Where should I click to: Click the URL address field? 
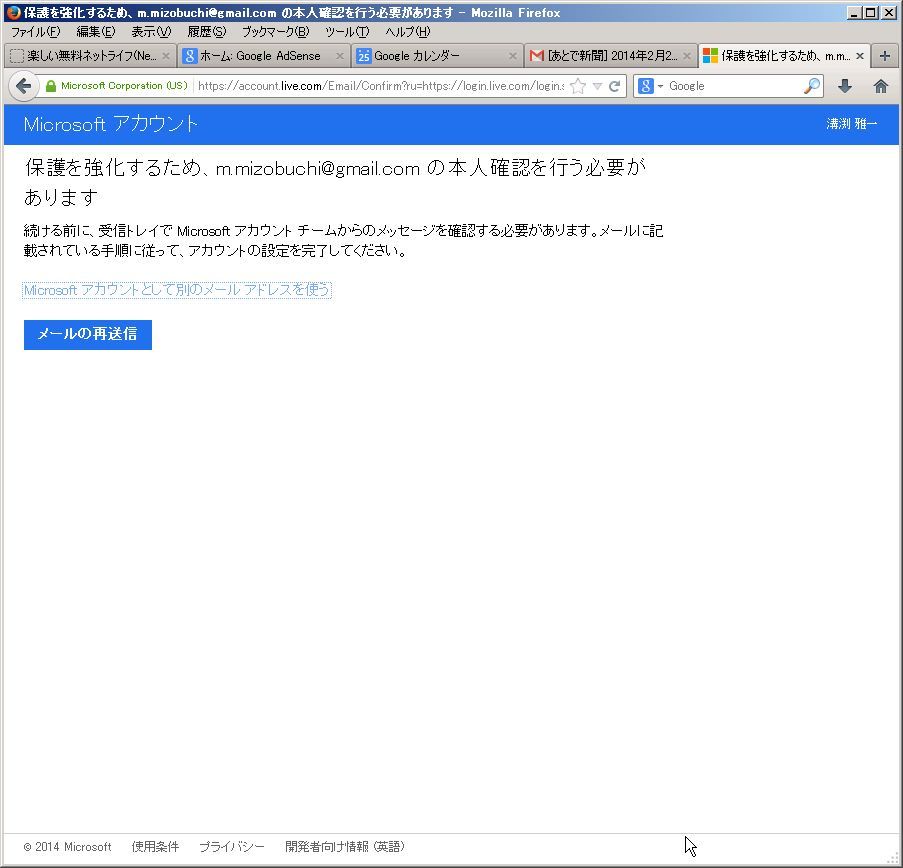pyautogui.click(x=380, y=86)
